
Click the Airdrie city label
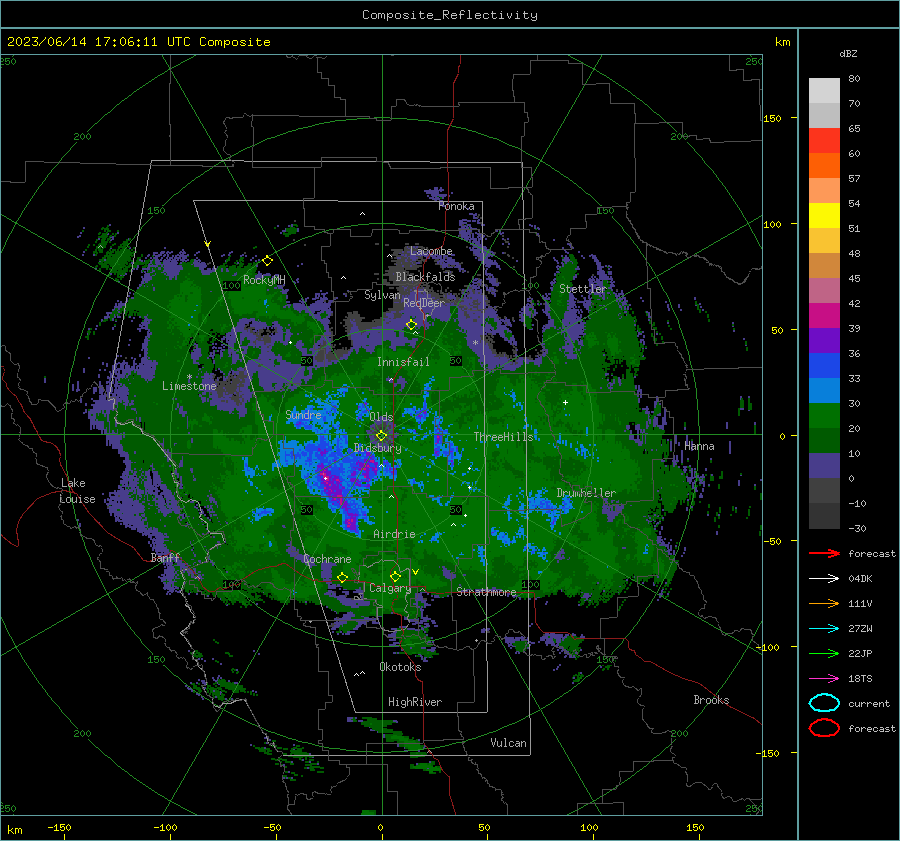click(x=394, y=534)
